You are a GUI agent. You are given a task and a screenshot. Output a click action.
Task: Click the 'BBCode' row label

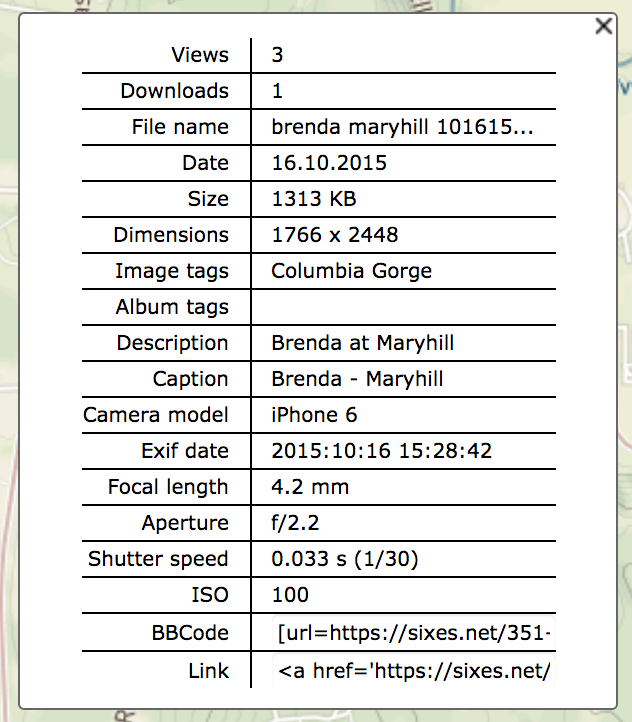pos(191,632)
